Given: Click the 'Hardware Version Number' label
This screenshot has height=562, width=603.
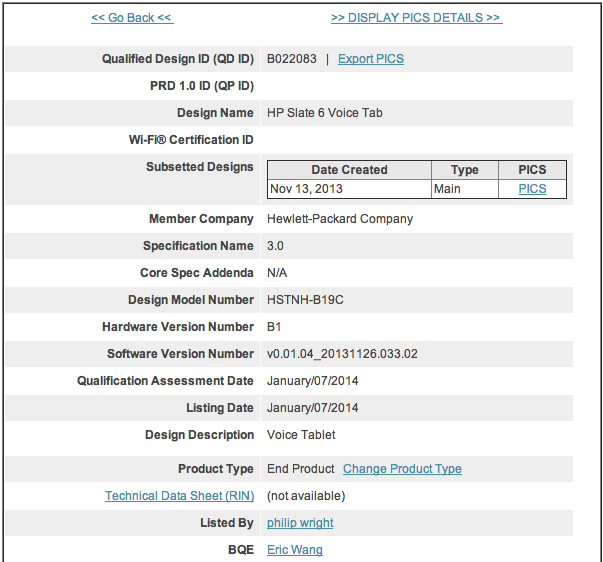Looking at the screenshot, I should point(178,327).
